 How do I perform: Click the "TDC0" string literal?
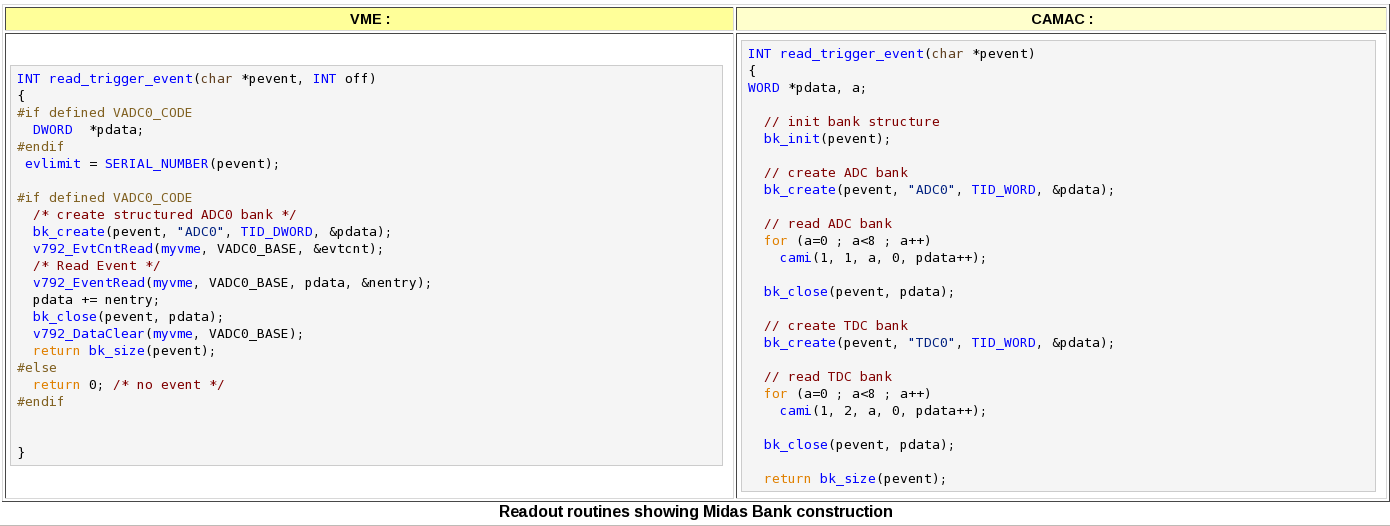pos(932,342)
